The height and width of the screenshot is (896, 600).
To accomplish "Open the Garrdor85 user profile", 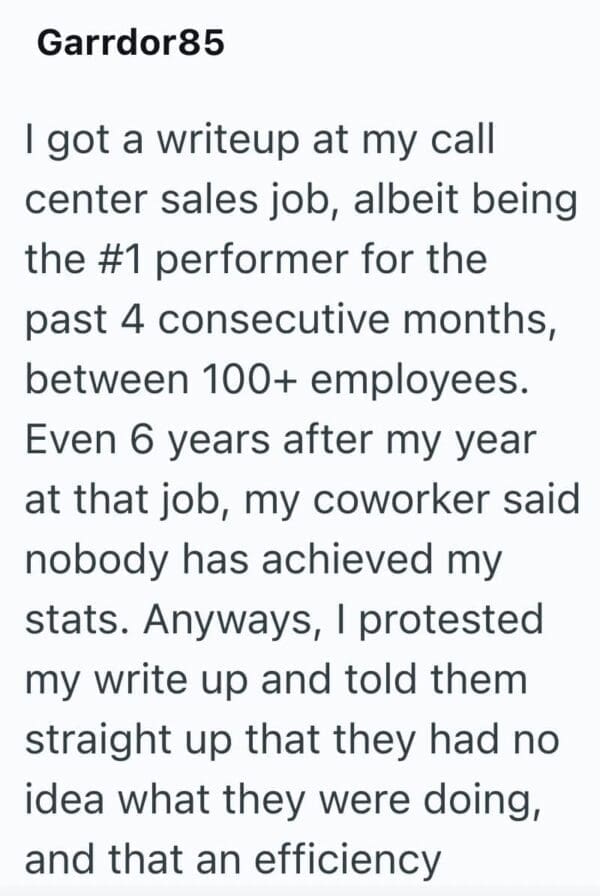I will [x=130, y=45].
